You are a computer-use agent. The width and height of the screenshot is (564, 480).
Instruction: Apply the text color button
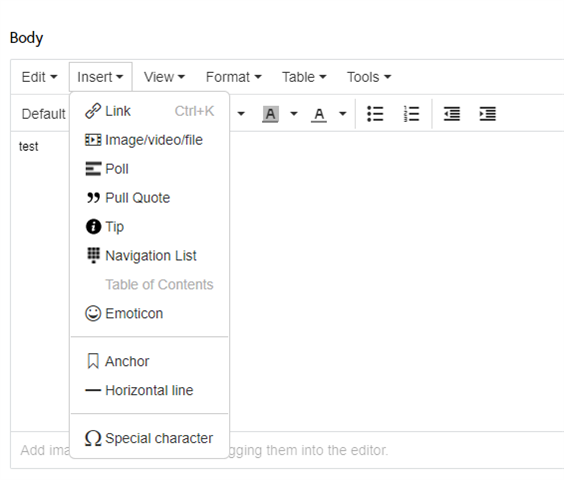(319, 114)
